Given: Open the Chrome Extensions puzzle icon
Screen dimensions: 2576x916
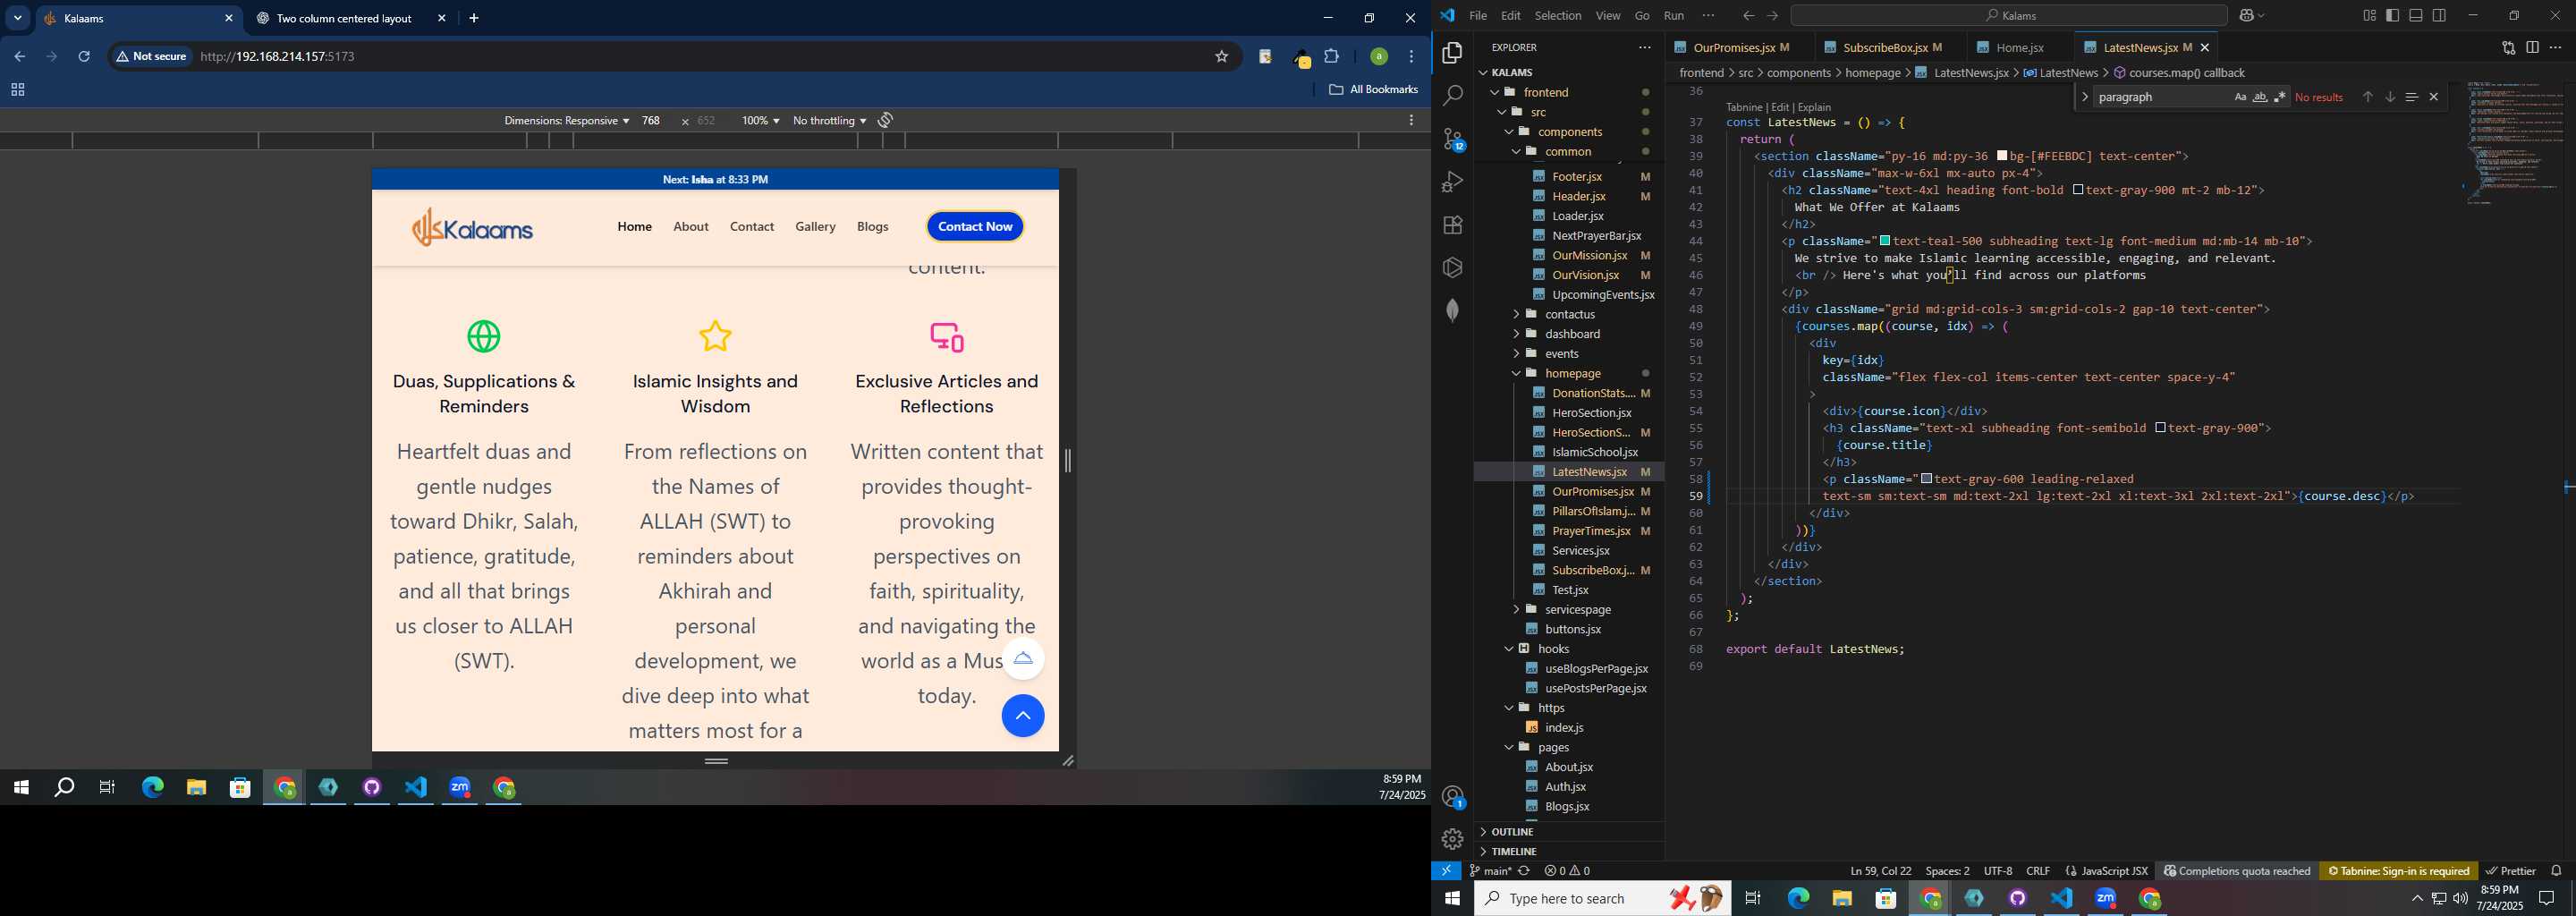Looking at the screenshot, I should click(1331, 57).
